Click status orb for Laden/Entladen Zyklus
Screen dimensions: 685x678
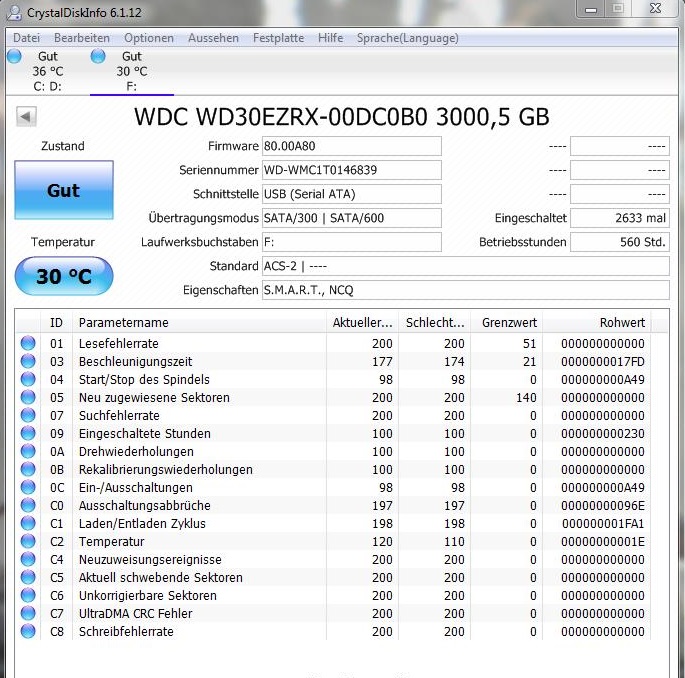coord(28,523)
